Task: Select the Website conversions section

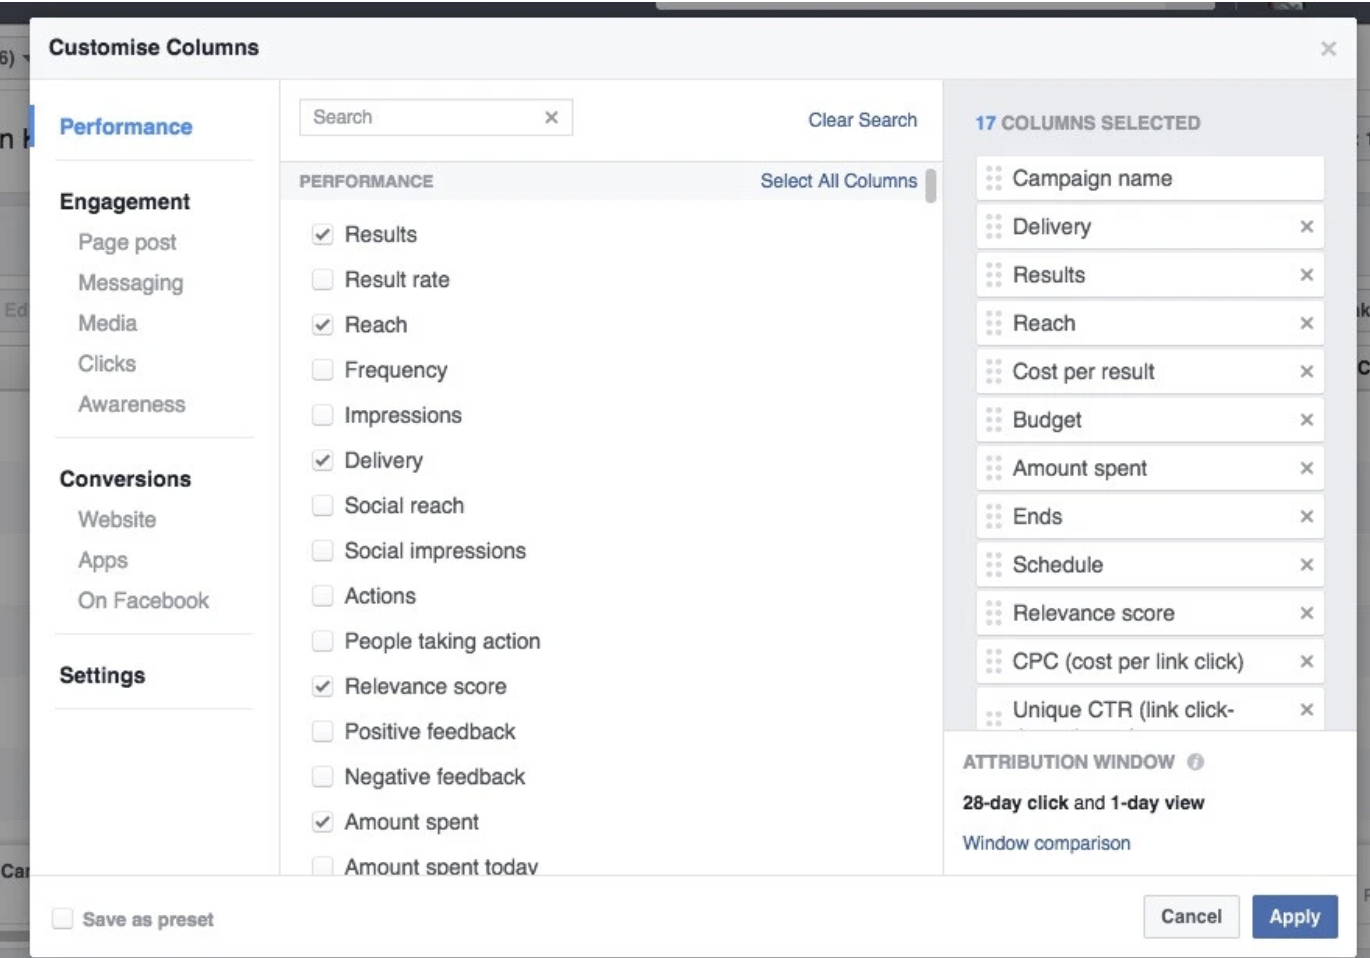Action: click(x=117, y=520)
